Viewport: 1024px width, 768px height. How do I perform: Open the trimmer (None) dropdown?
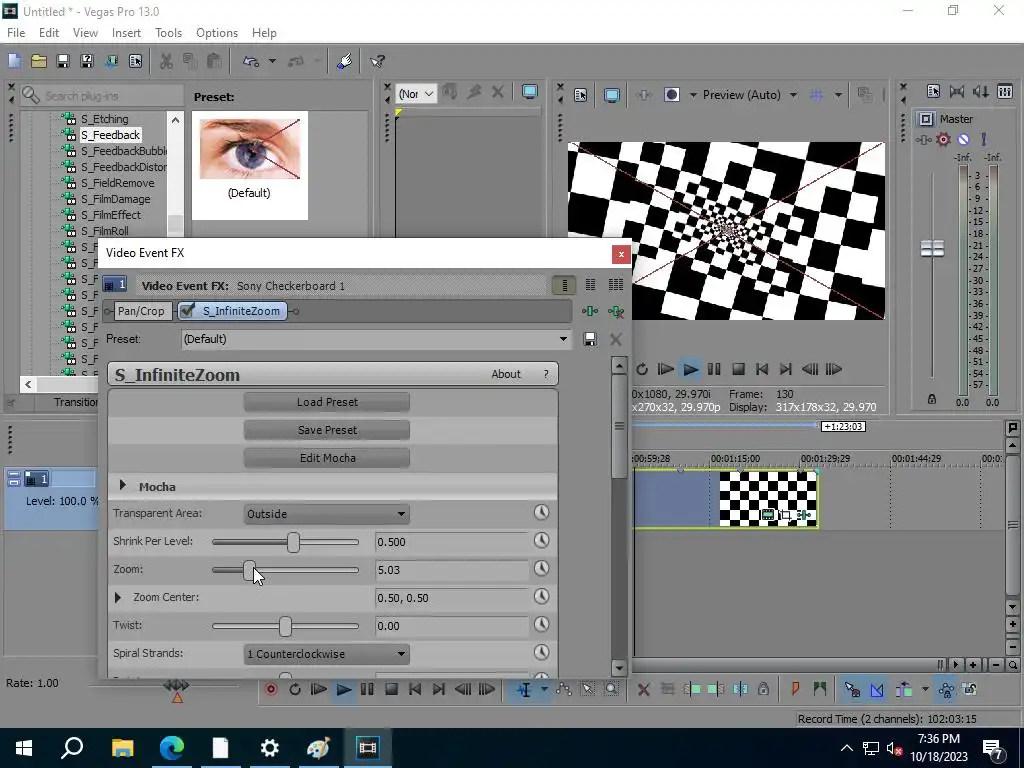pyautogui.click(x=415, y=93)
